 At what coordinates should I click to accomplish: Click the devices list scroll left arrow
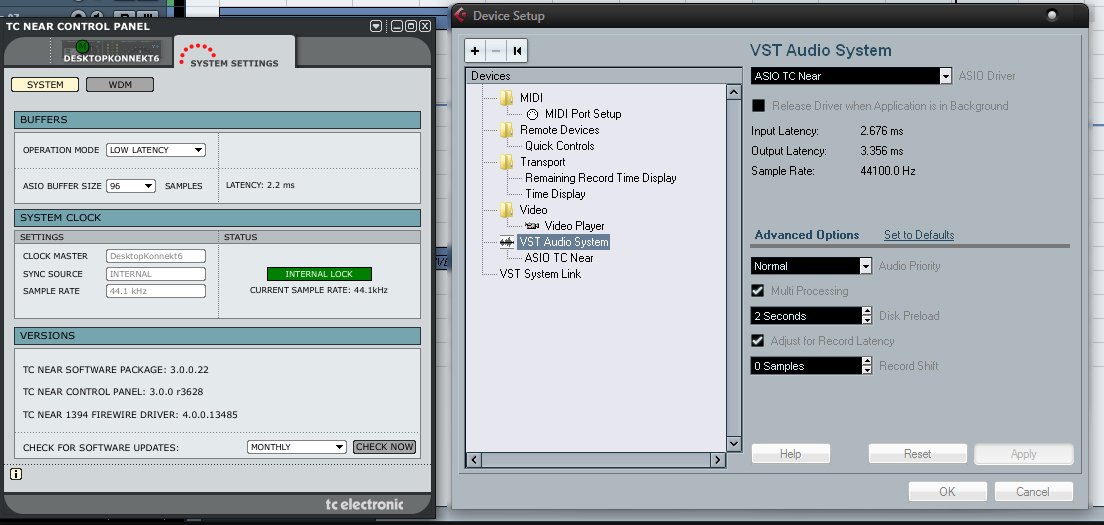[x=474, y=460]
